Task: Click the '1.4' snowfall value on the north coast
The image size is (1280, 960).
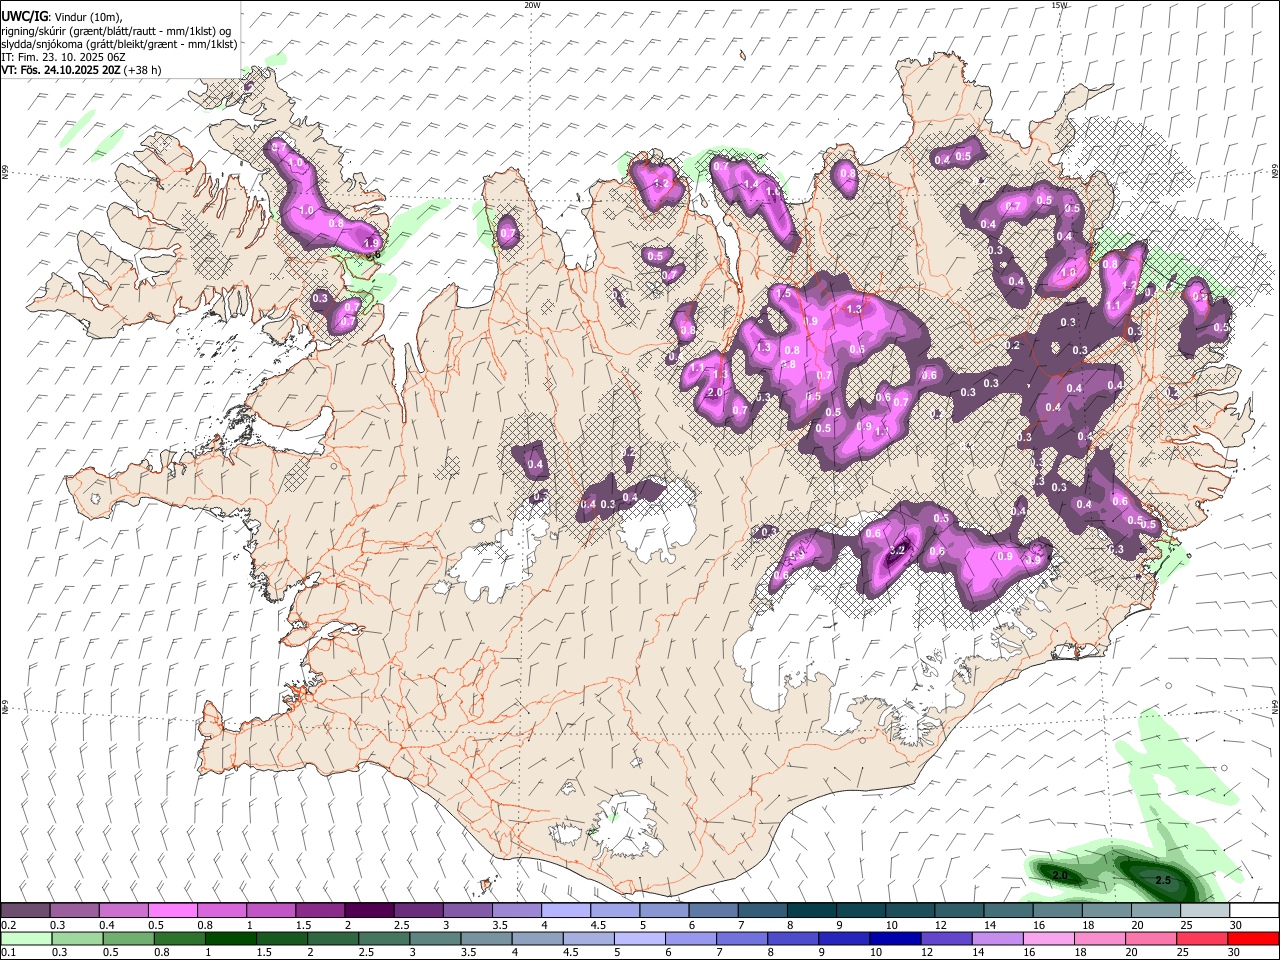Action: click(x=750, y=184)
